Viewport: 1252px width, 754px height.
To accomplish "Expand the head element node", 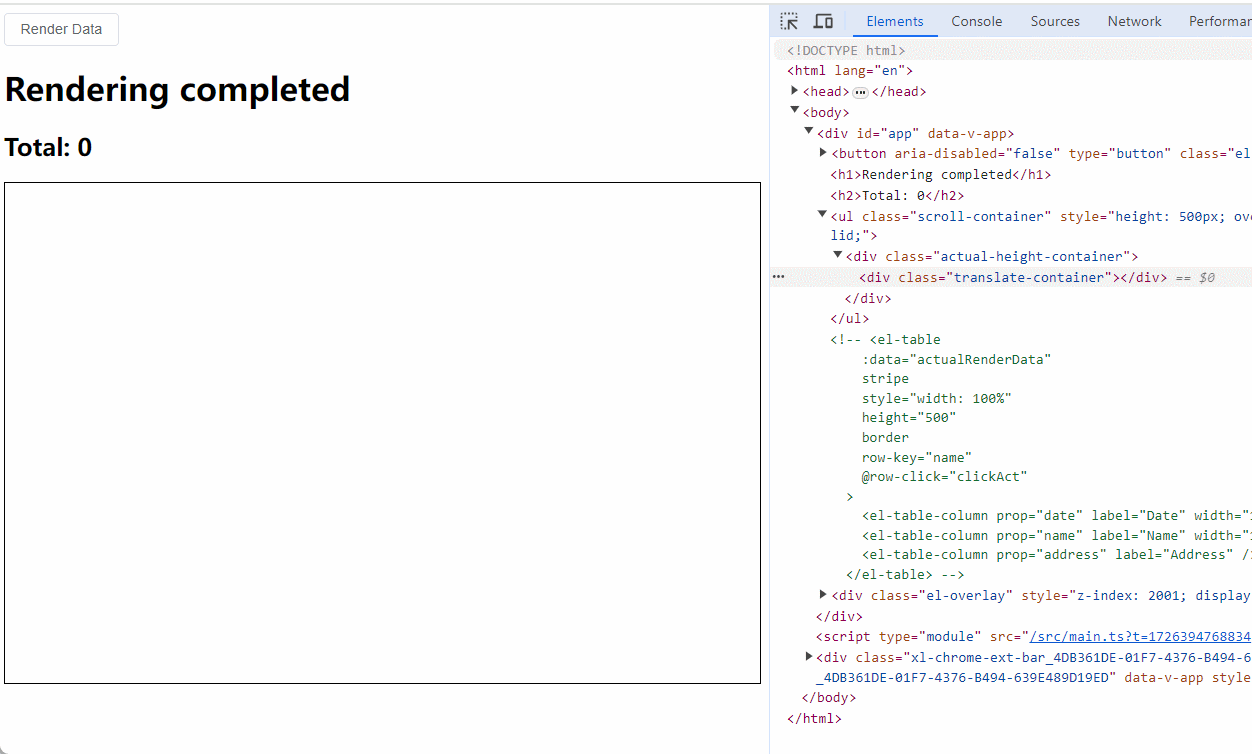I will coord(794,91).
